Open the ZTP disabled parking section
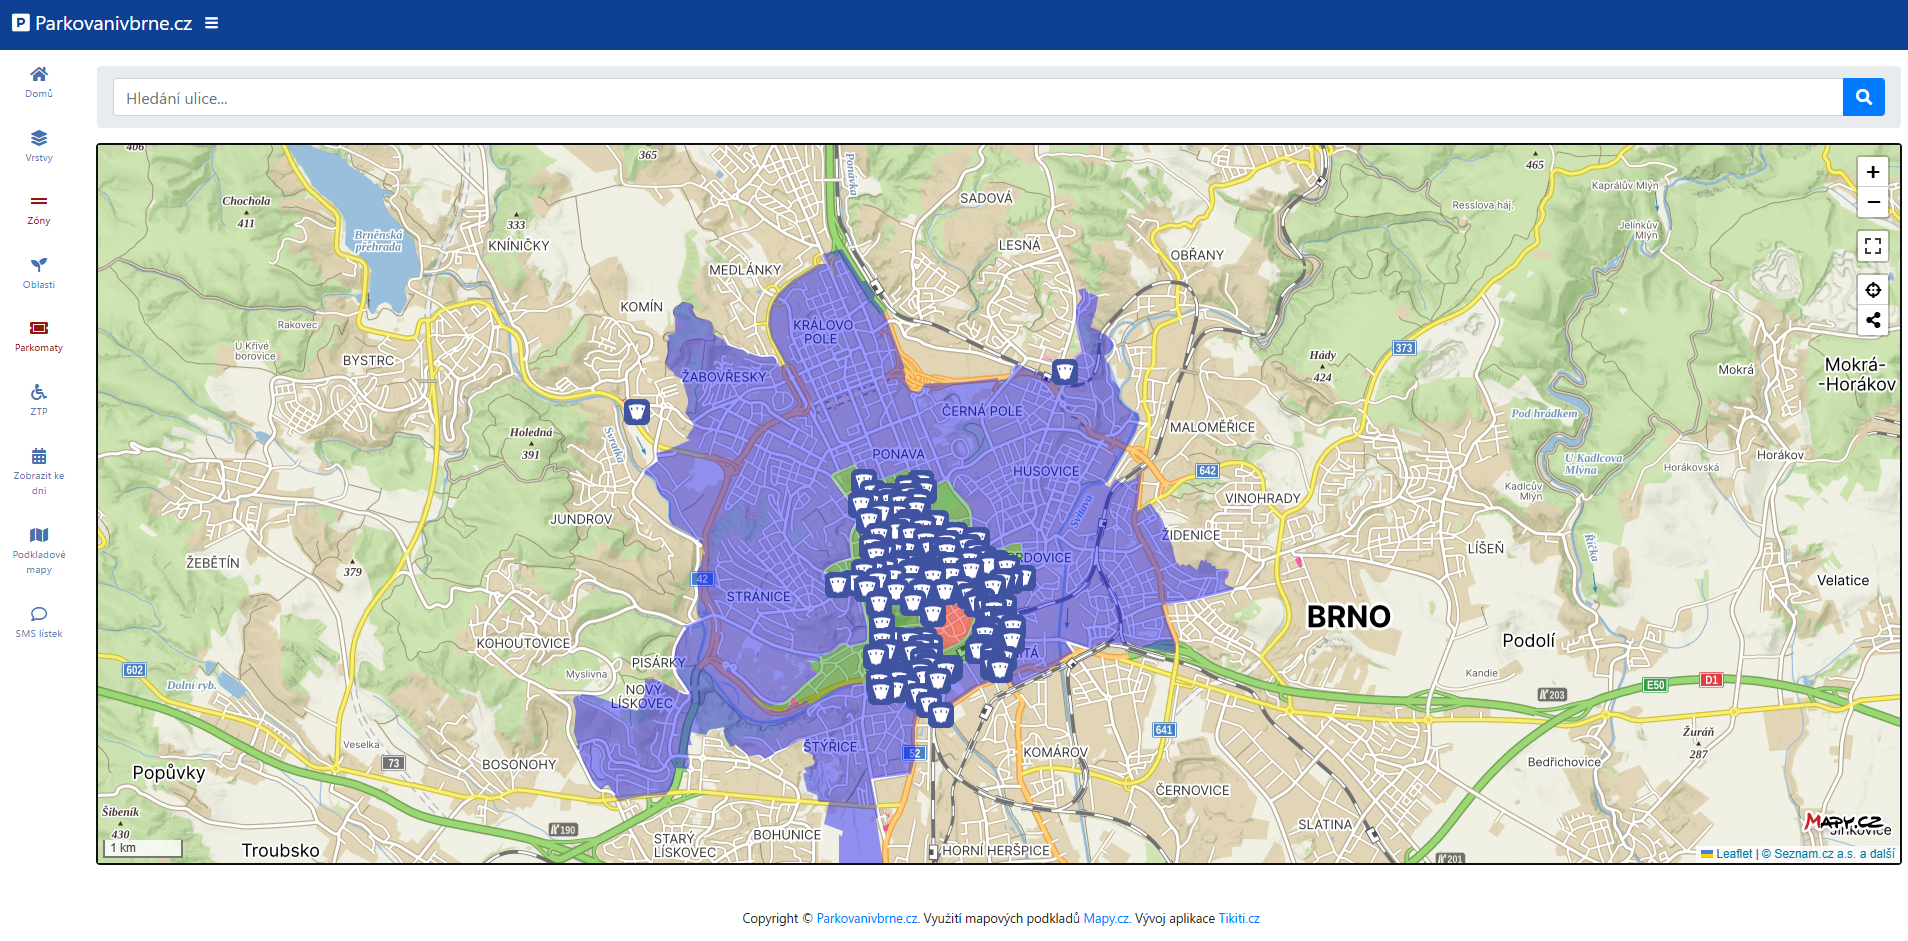This screenshot has height=941, width=1908. pyautogui.click(x=39, y=400)
